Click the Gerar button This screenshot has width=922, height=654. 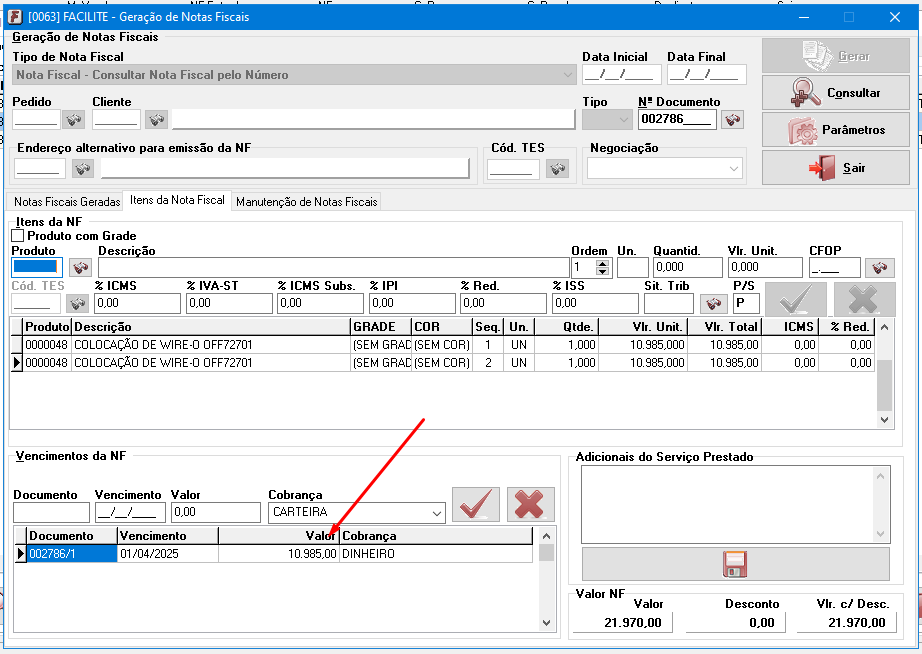836,56
